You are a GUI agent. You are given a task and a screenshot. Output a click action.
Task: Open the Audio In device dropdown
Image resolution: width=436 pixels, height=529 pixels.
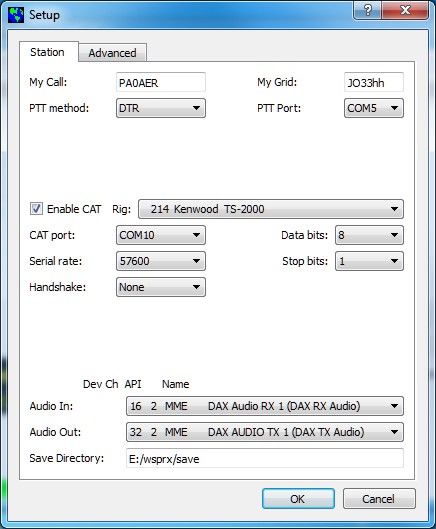(x=265, y=406)
